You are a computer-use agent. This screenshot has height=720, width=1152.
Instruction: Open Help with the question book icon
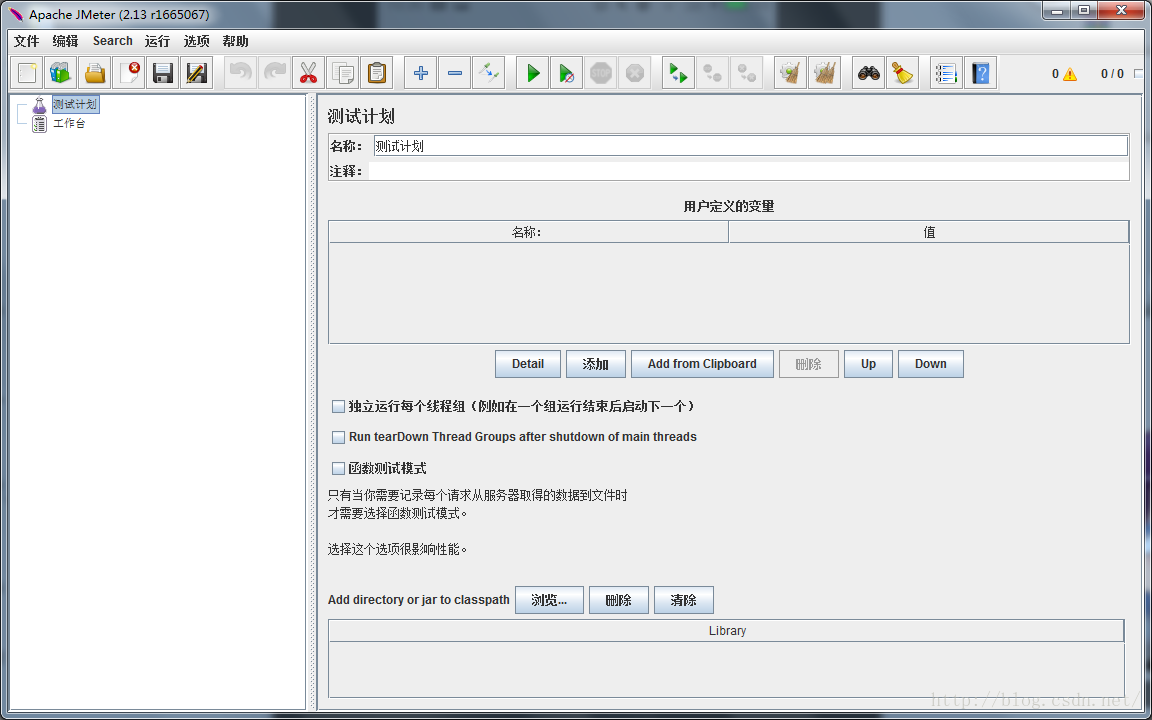980,73
